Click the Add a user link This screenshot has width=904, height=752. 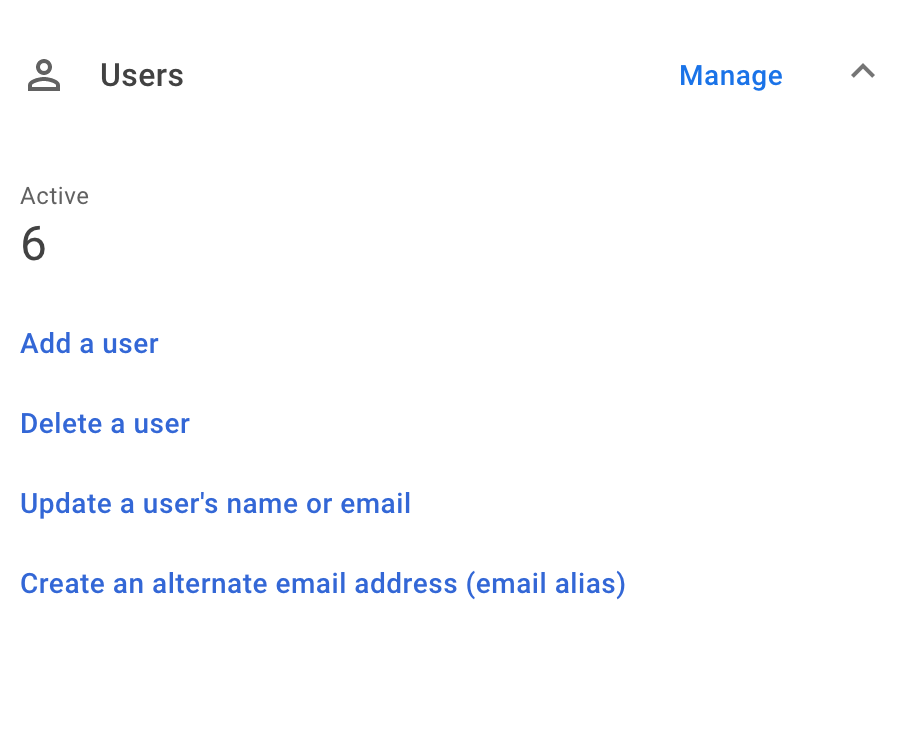[x=89, y=344]
